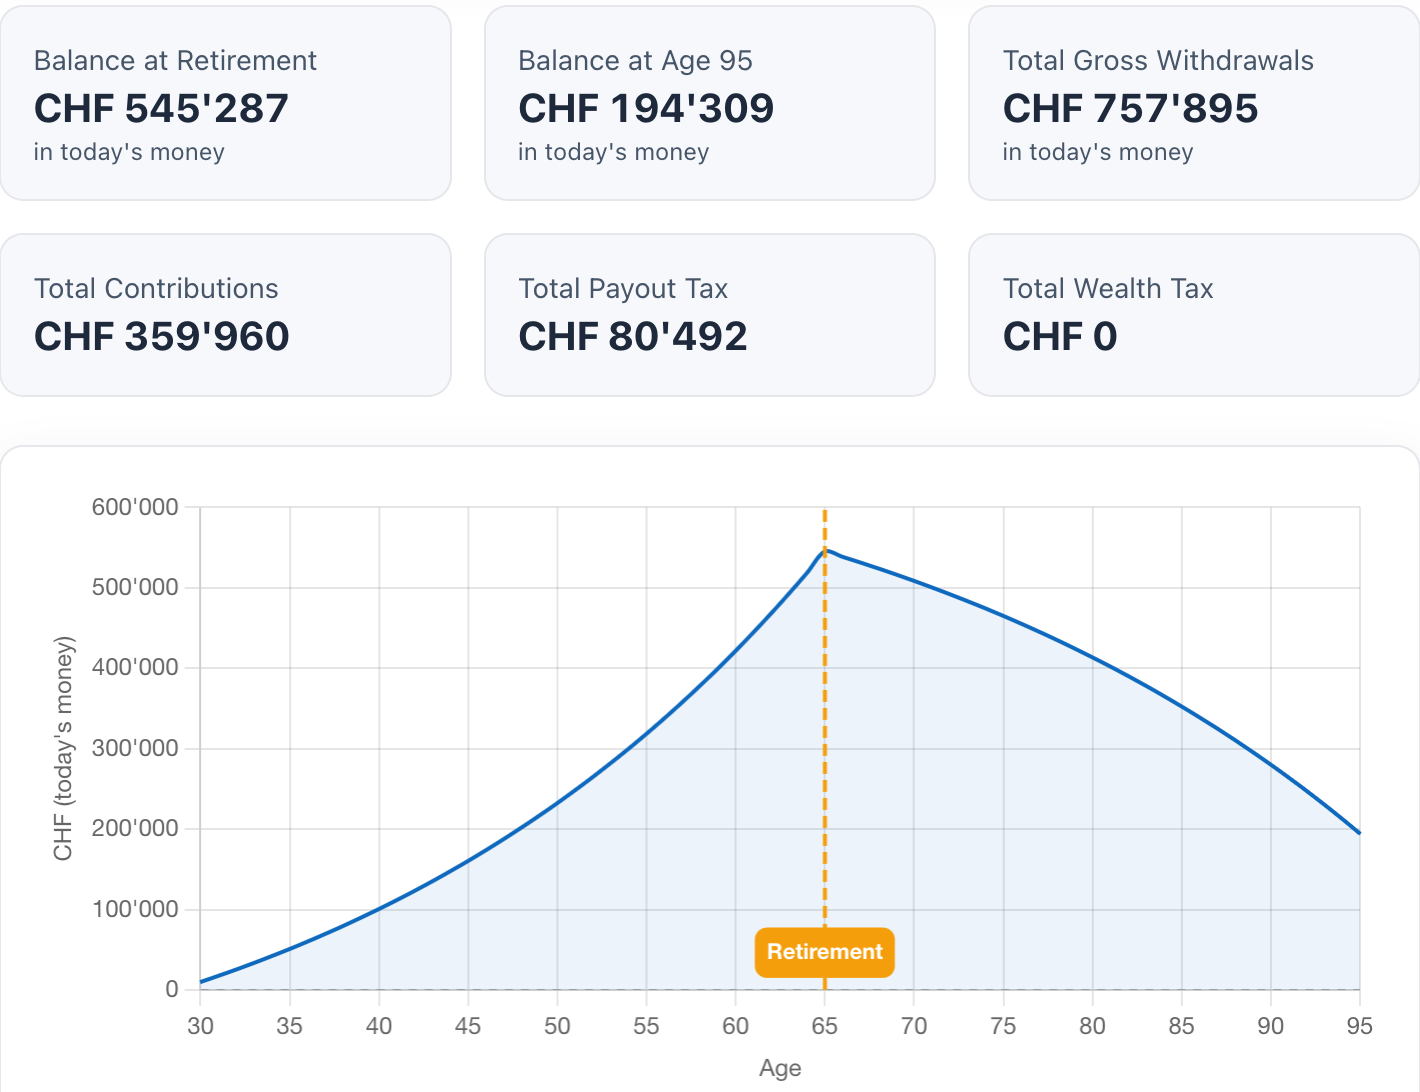Click age 65 on the x-axis
The width and height of the screenshot is (1420, 1092).
(825, 1026)
